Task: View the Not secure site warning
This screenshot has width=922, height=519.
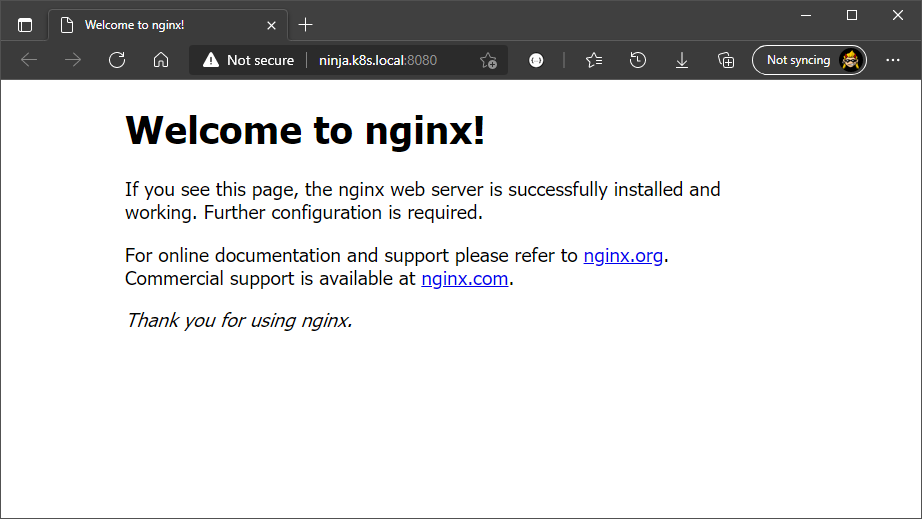Action: (x=248, y=60)
